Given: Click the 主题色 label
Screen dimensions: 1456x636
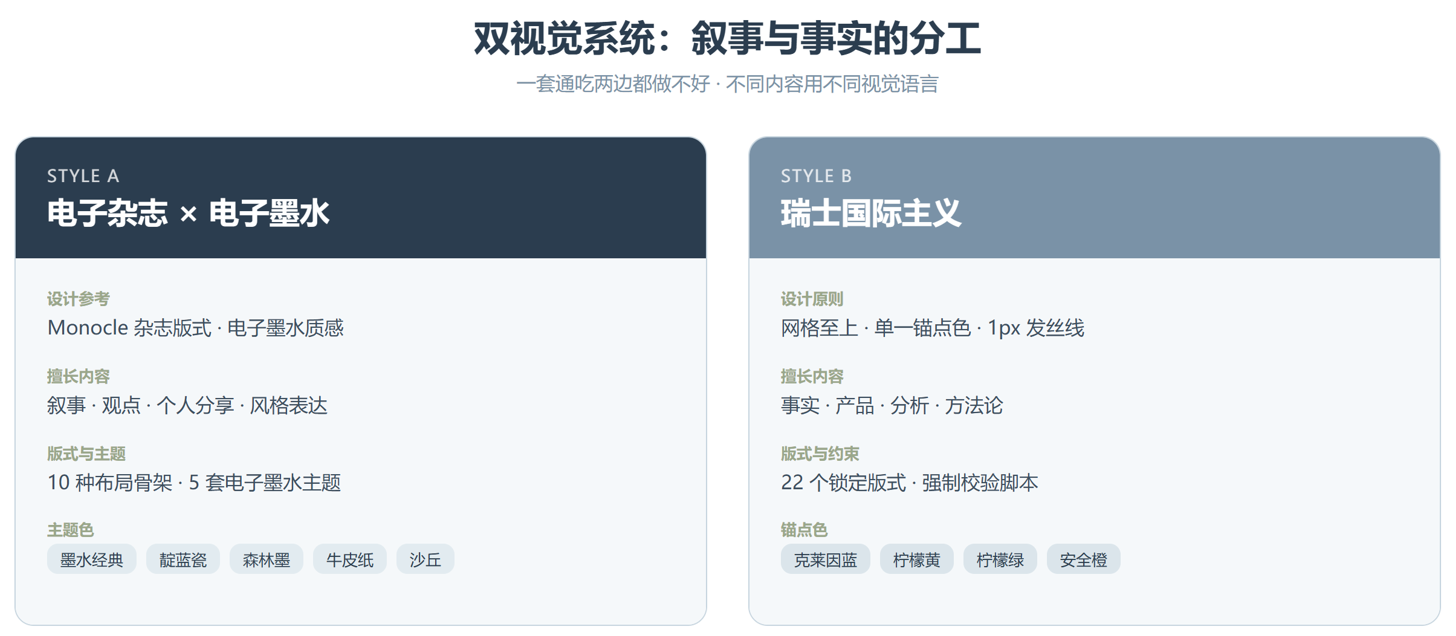Looking at the screenshot, I should pyautogui.click(x=70, y=530).
